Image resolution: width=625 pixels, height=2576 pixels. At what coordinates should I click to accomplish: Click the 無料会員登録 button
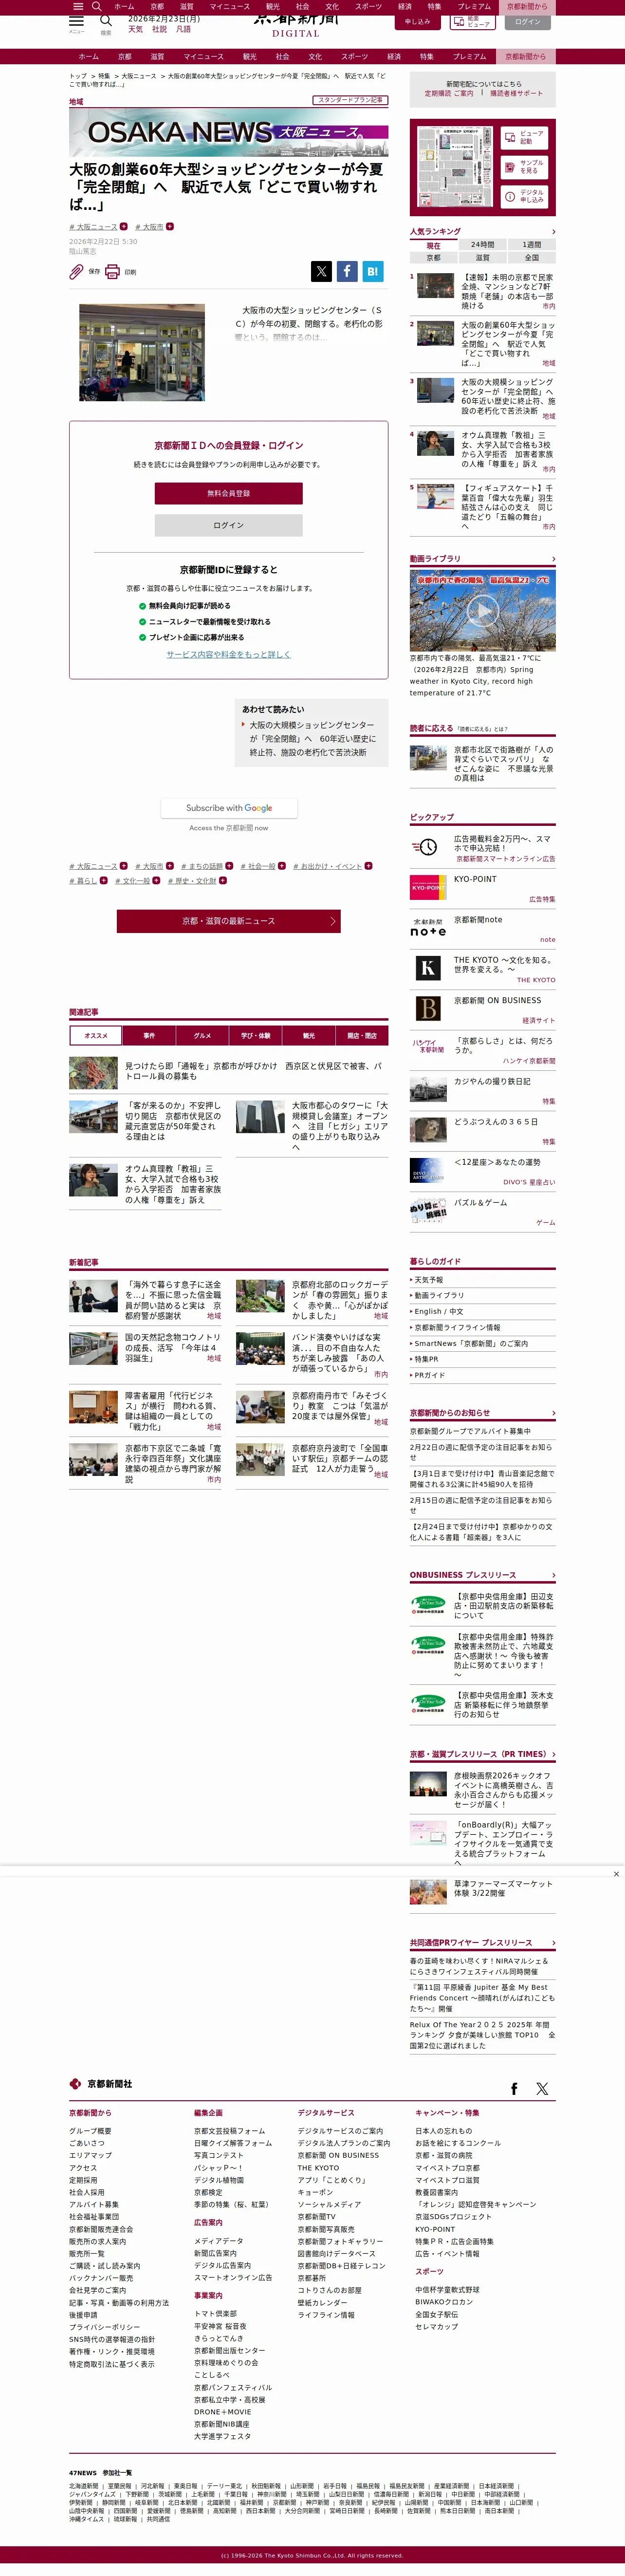(x=228, y=493)
